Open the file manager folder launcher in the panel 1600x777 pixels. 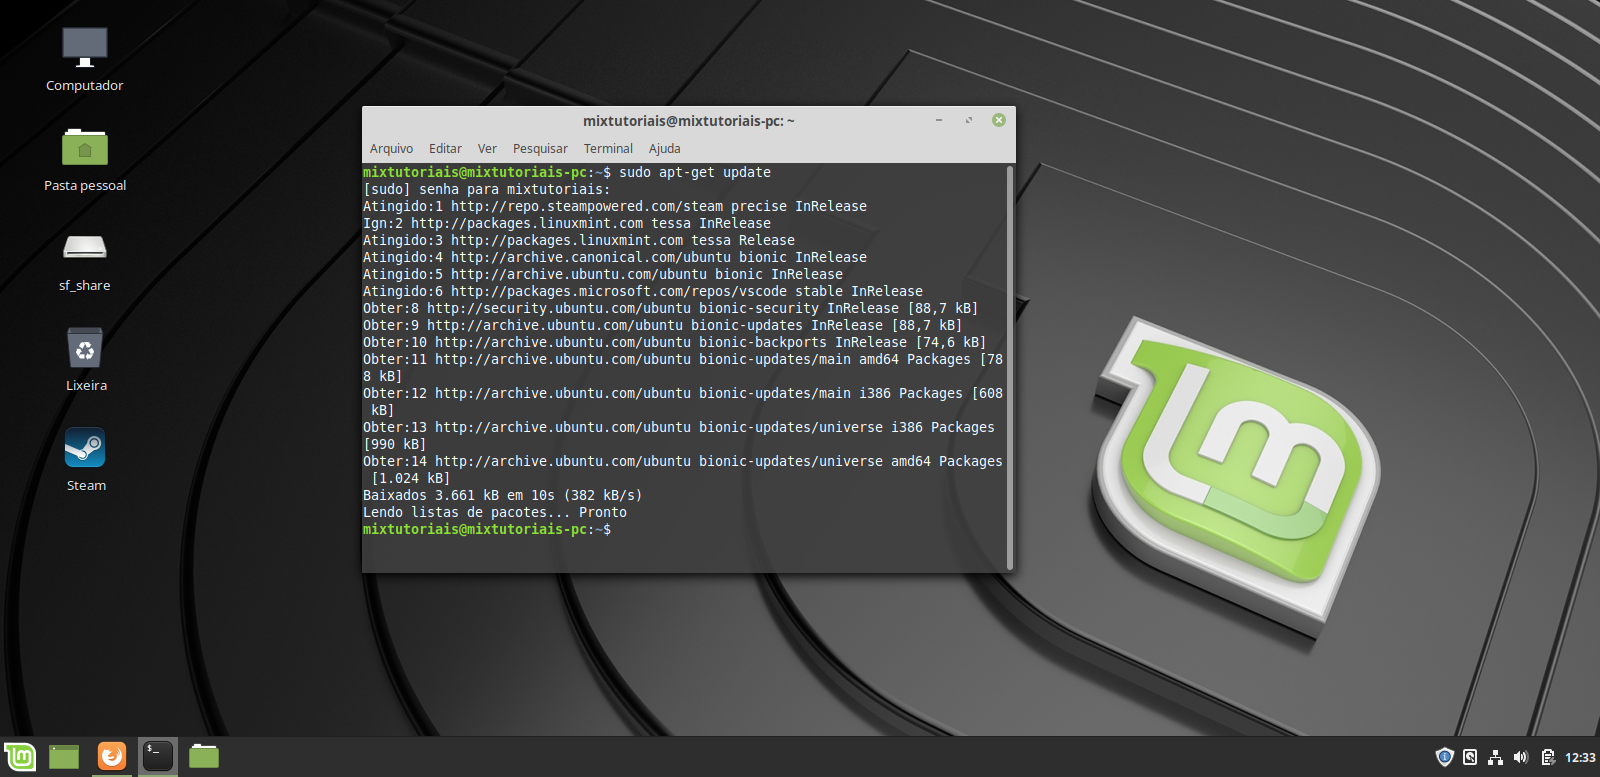point(204,757)
